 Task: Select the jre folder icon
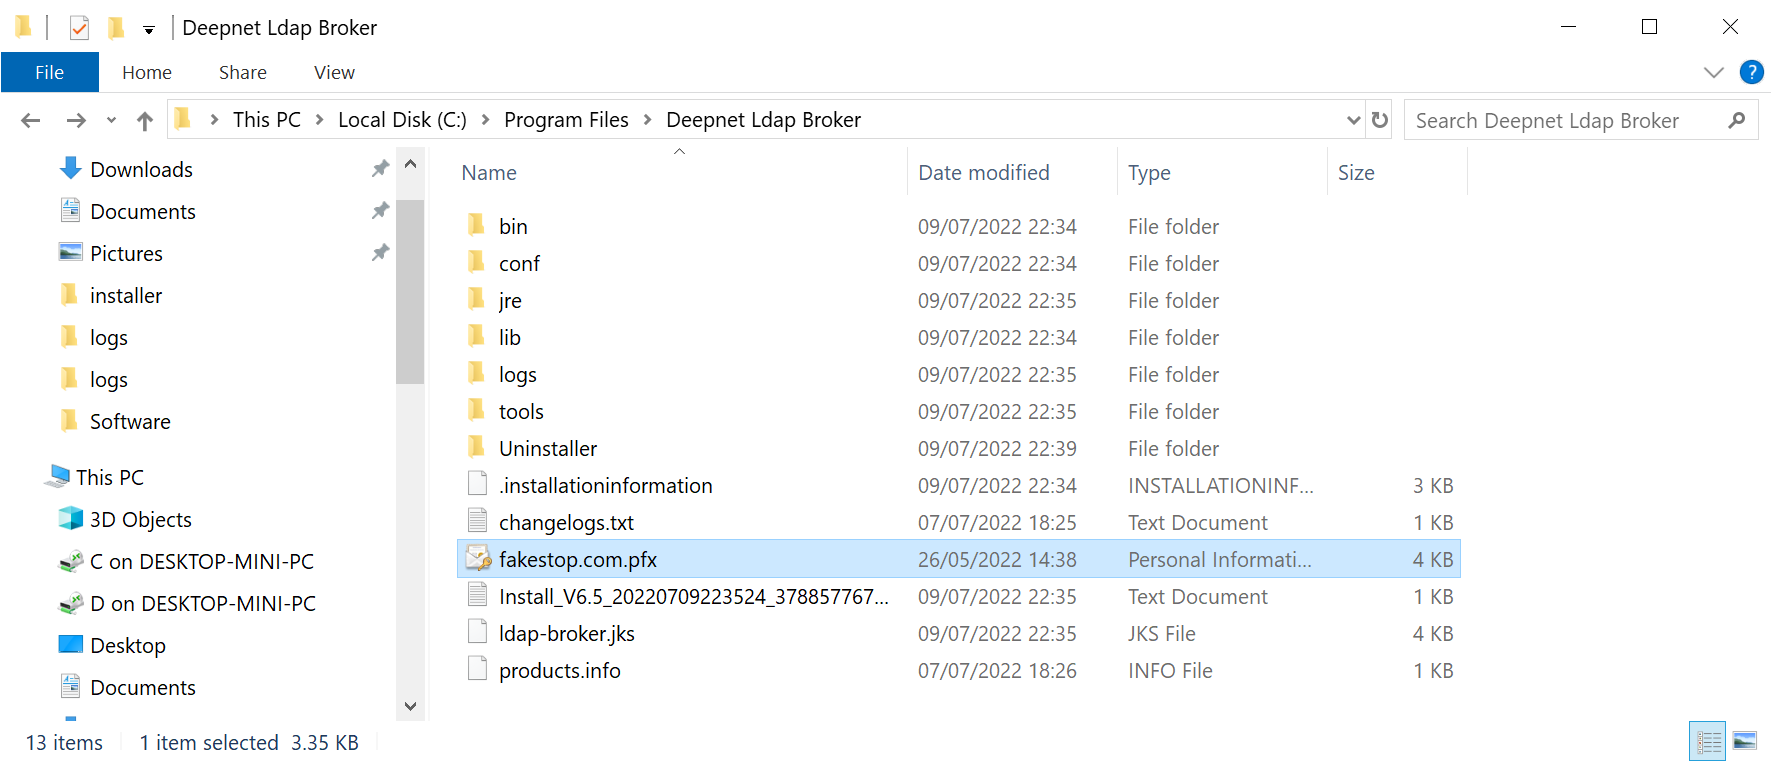(477, 300)
